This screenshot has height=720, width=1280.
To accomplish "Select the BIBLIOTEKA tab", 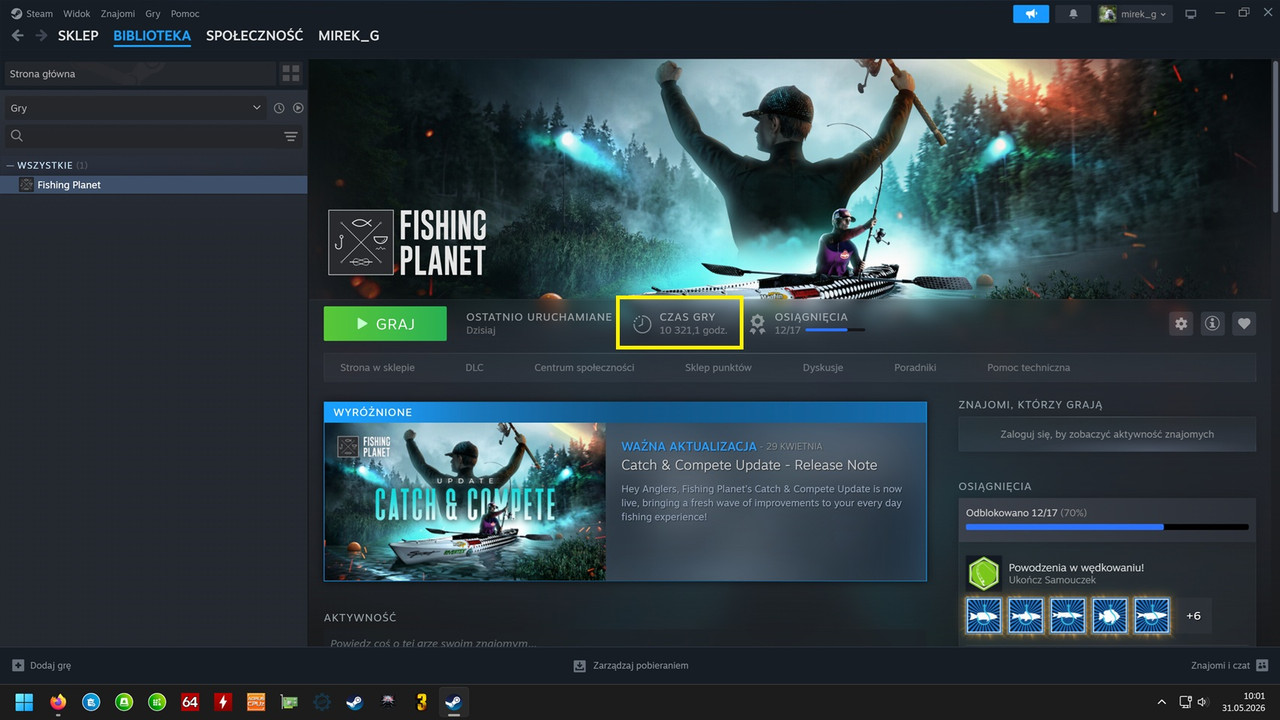I will (x=152, y=36).
